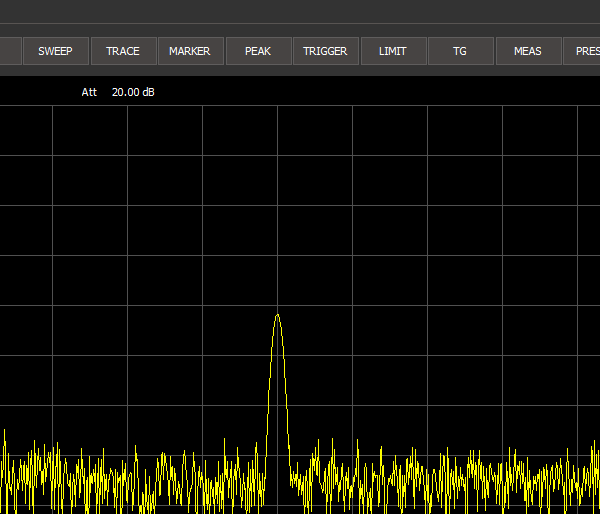Select the LIMIT button
600x514 pixels.
(393, 51)
